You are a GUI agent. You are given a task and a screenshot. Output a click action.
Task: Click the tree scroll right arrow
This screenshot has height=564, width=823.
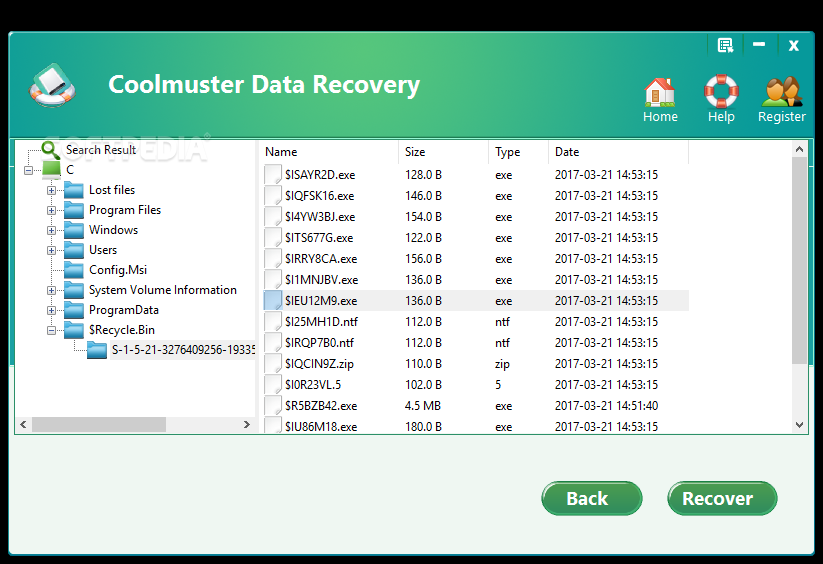[x=247, y=424]
